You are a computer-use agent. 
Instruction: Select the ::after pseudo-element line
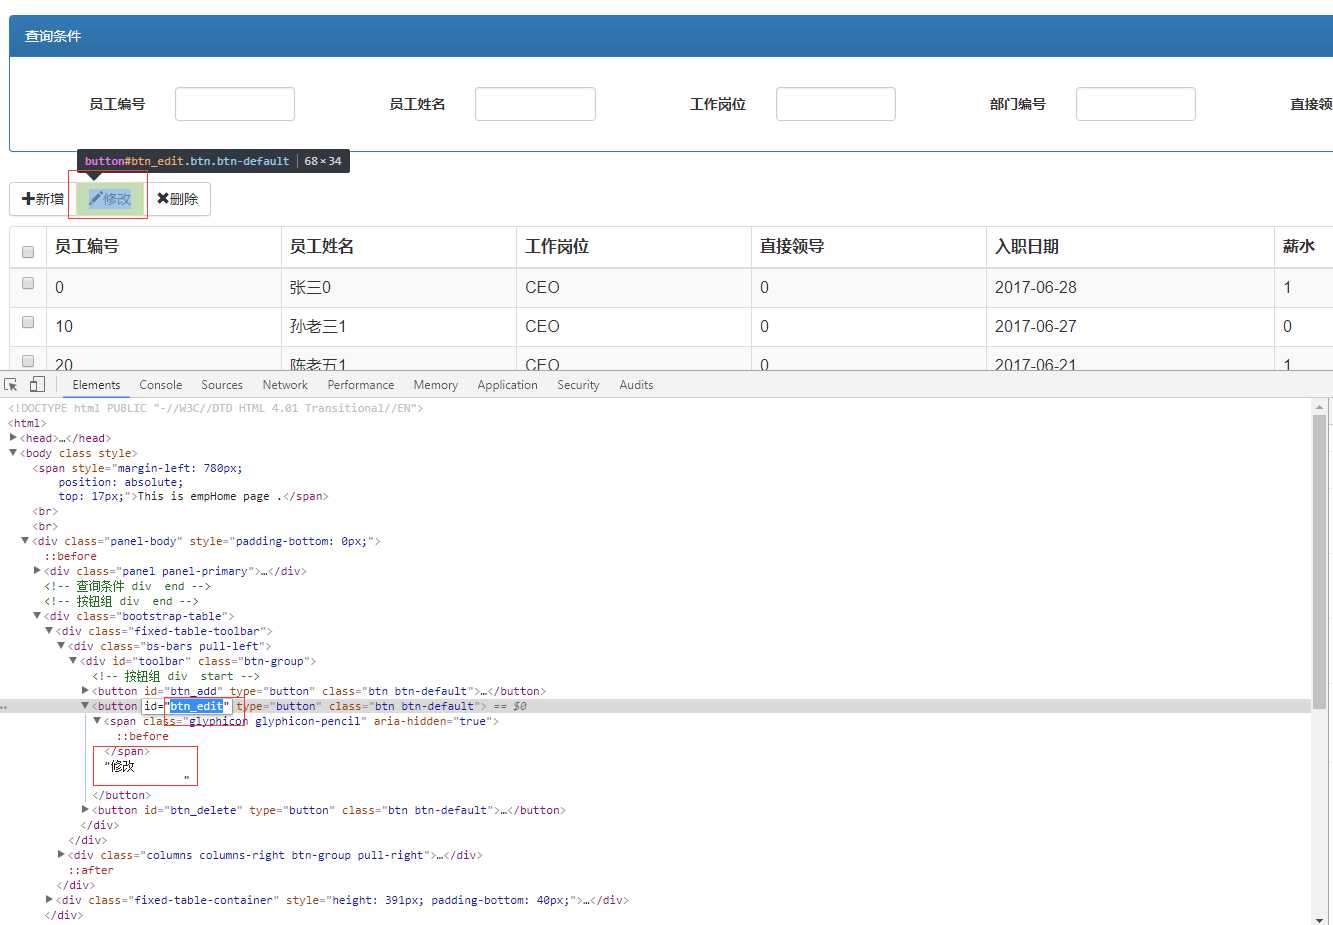91,870
